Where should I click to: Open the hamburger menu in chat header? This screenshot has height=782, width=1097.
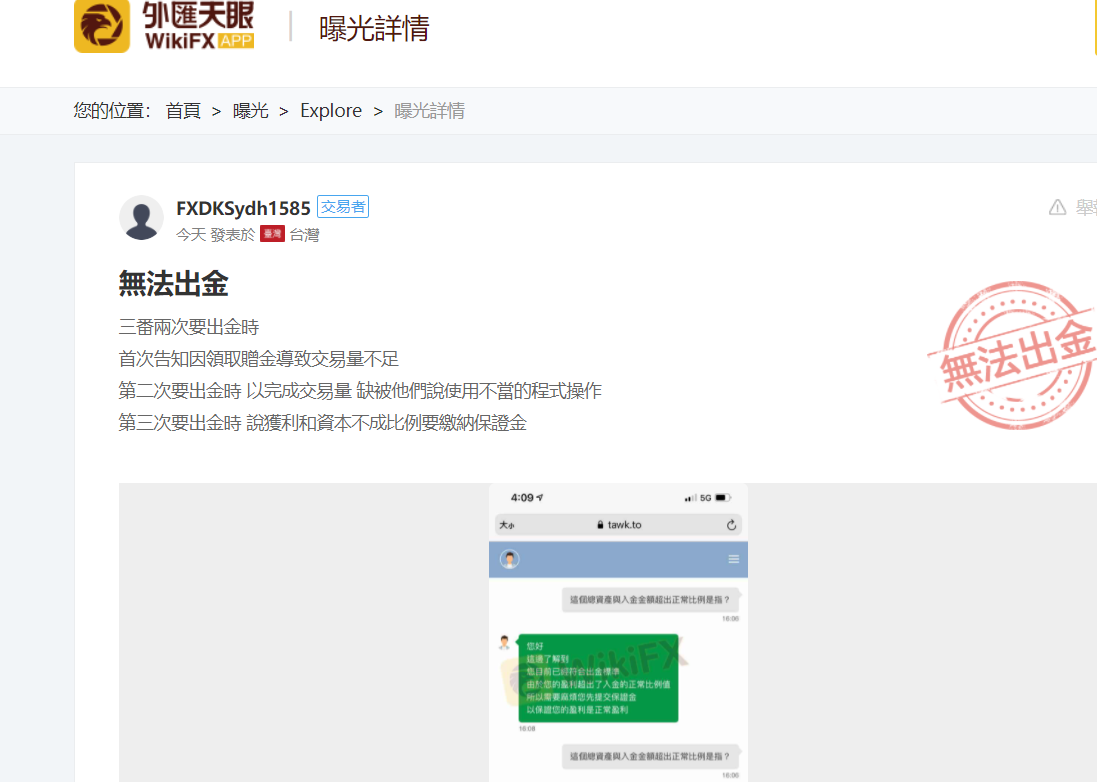[733, 559]
